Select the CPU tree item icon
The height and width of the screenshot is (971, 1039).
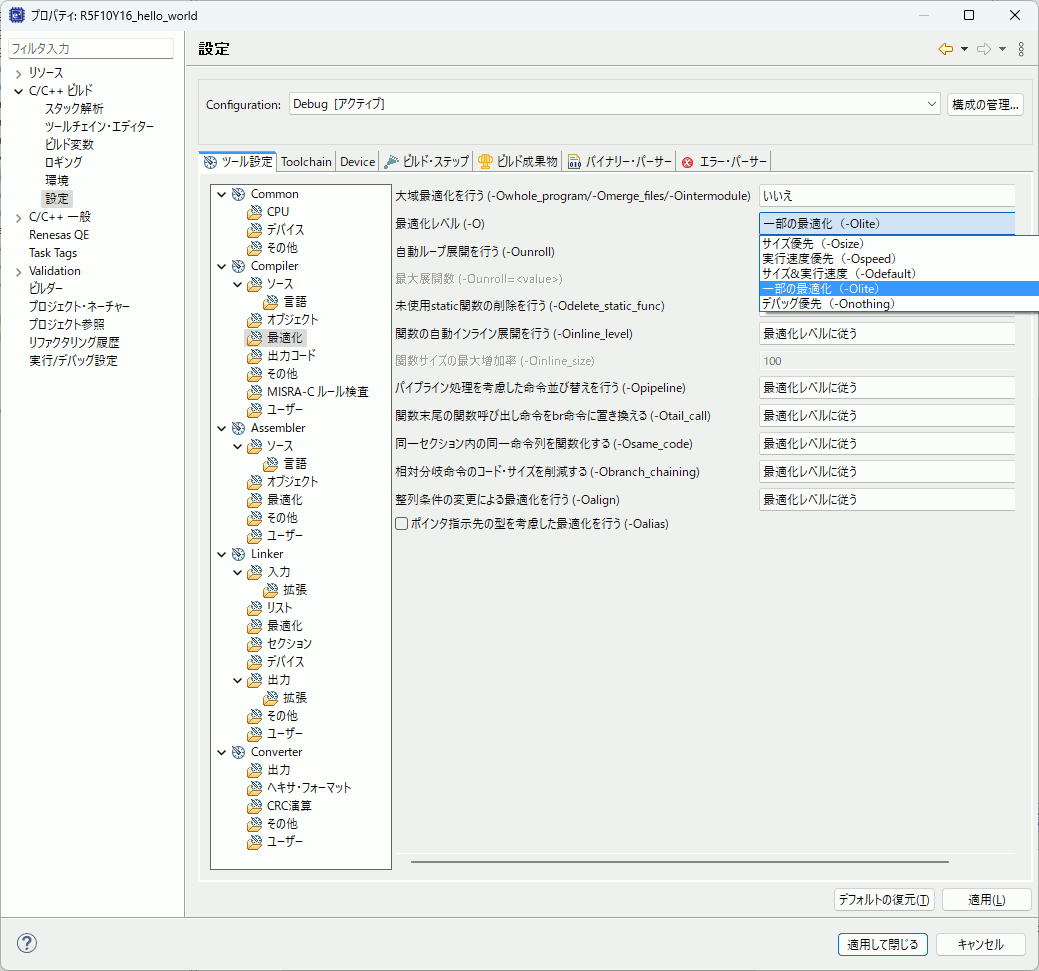[x=256, y=212]
